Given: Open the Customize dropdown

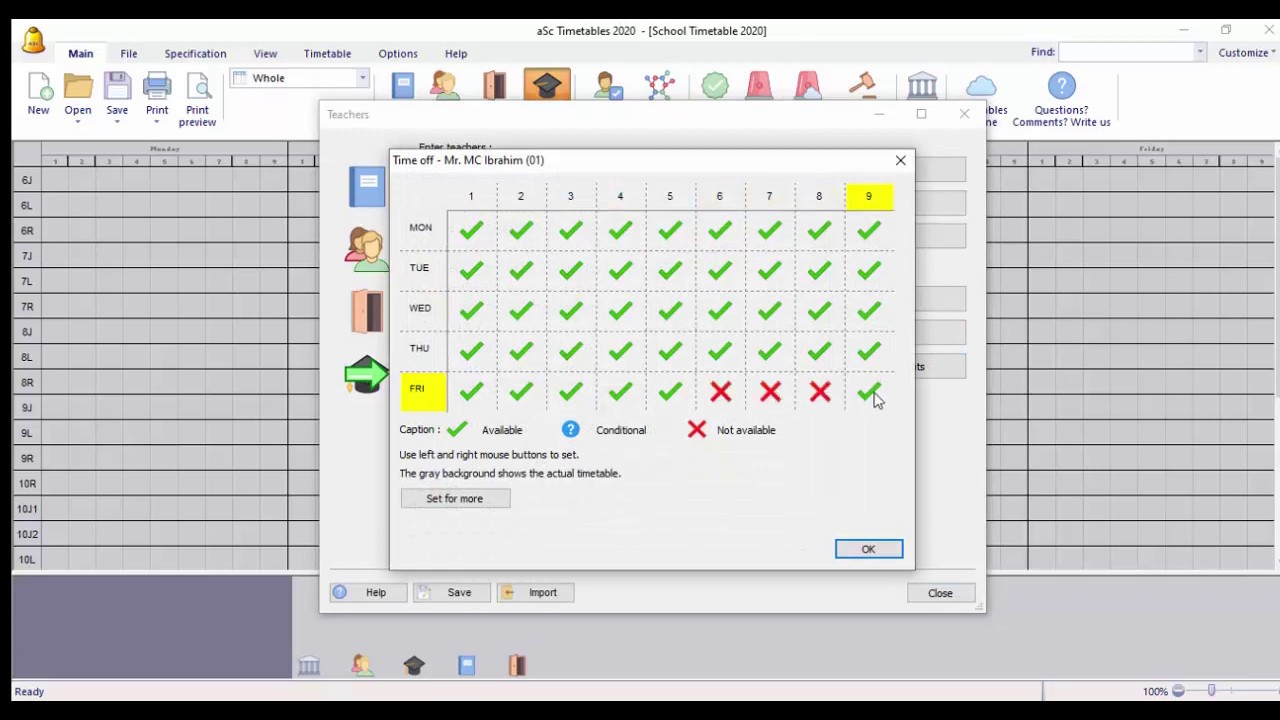Looking at the screenshot, I should pyautogui.click(x=1247, y=52).
